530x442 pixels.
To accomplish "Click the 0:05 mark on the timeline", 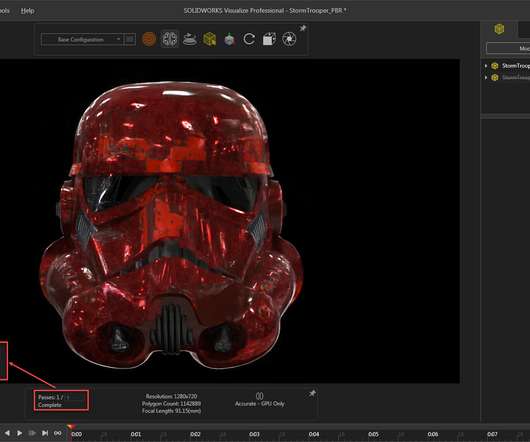I will point(374,434).
